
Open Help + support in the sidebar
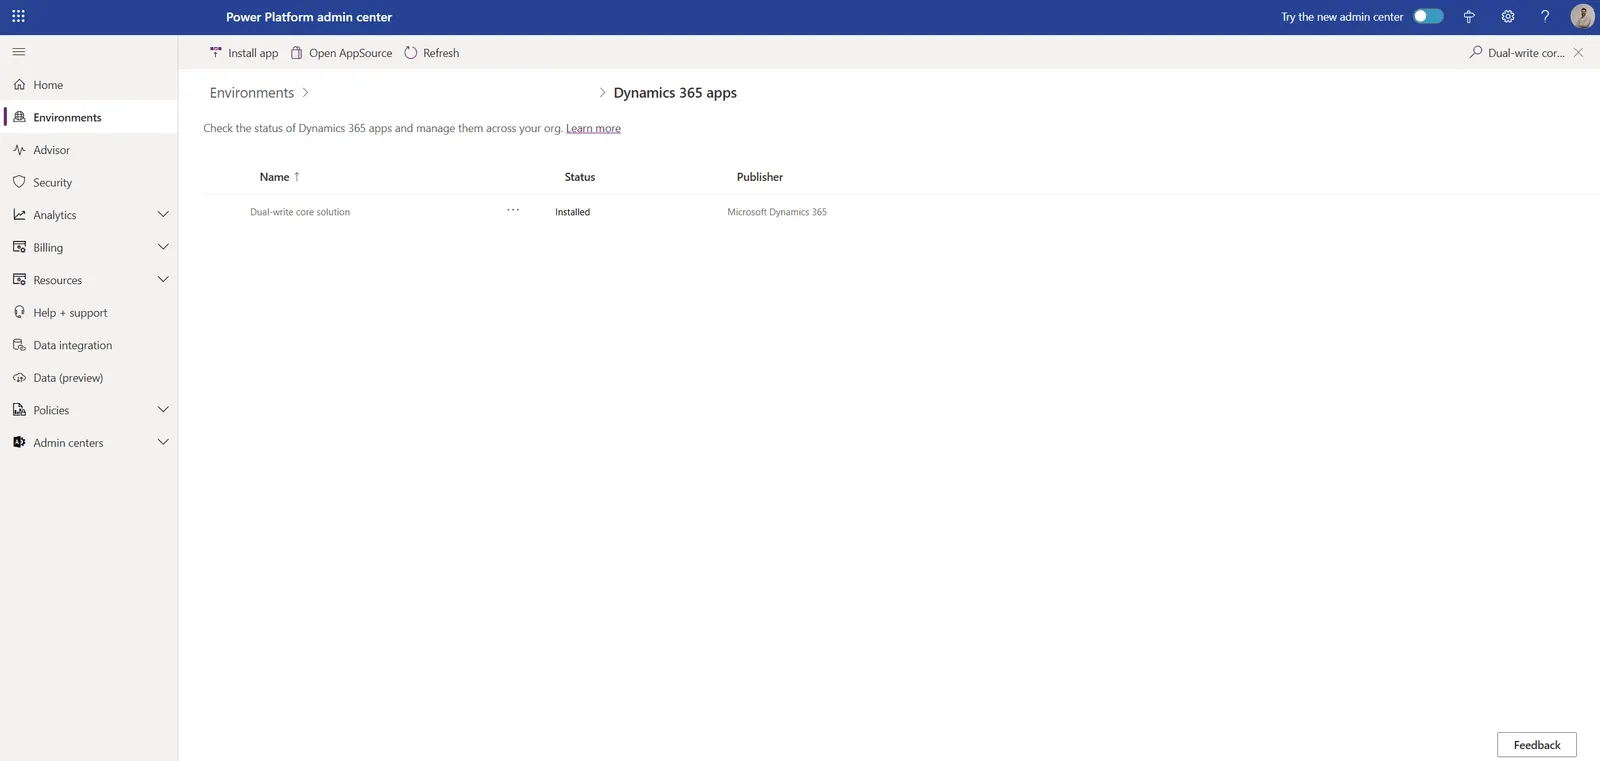[89, 312]
